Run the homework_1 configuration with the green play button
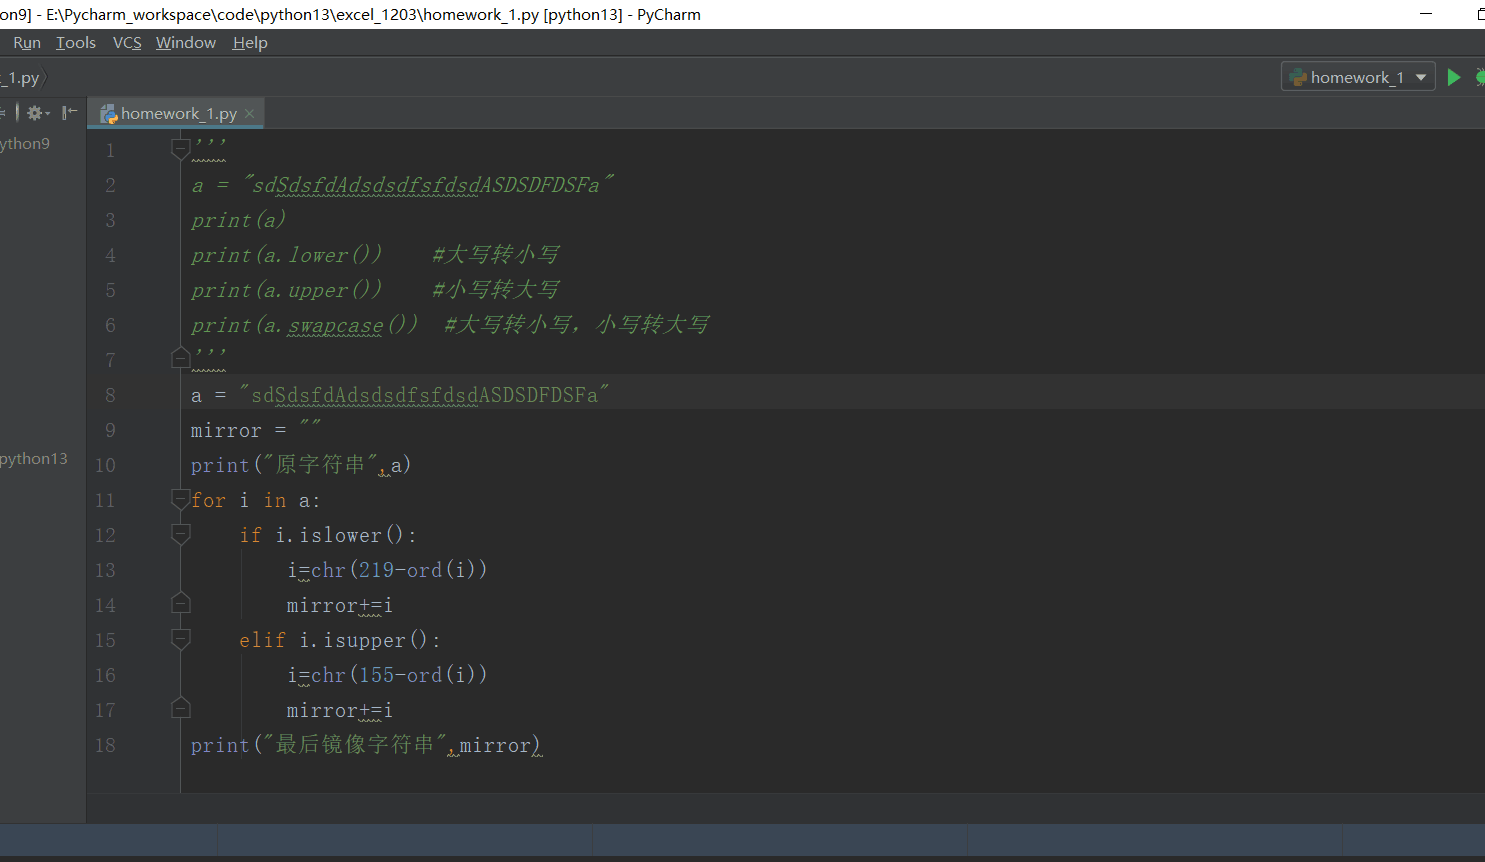The width and height of the screenshot is (1485, 862). 1454,77
